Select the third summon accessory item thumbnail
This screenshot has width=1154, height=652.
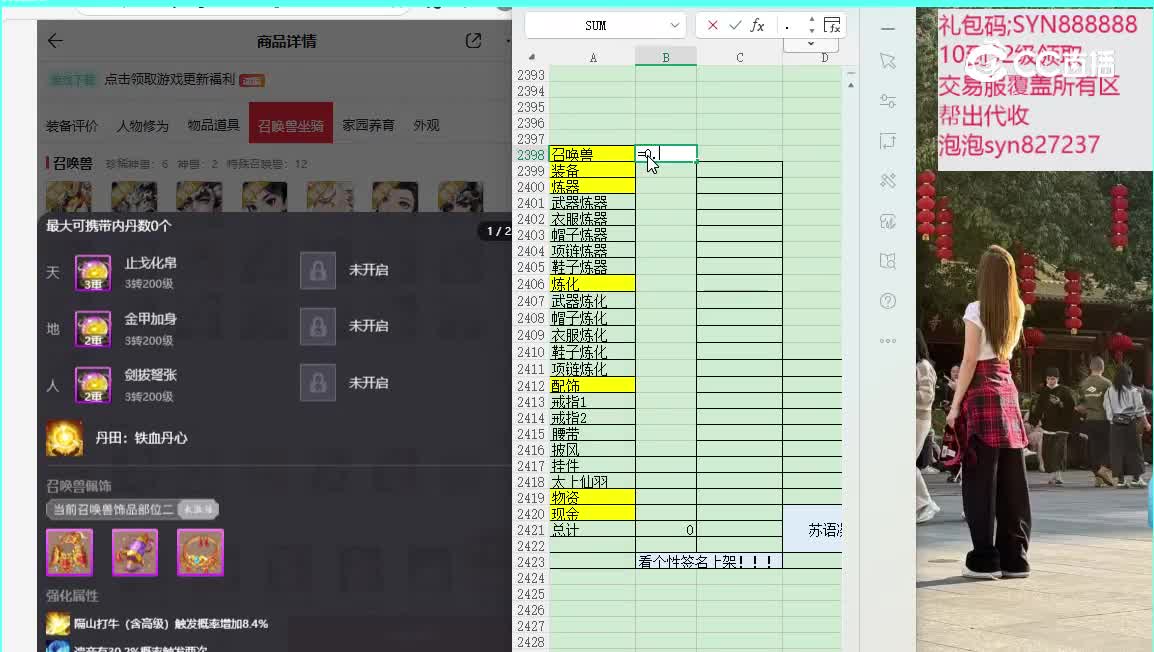[200, 552]
